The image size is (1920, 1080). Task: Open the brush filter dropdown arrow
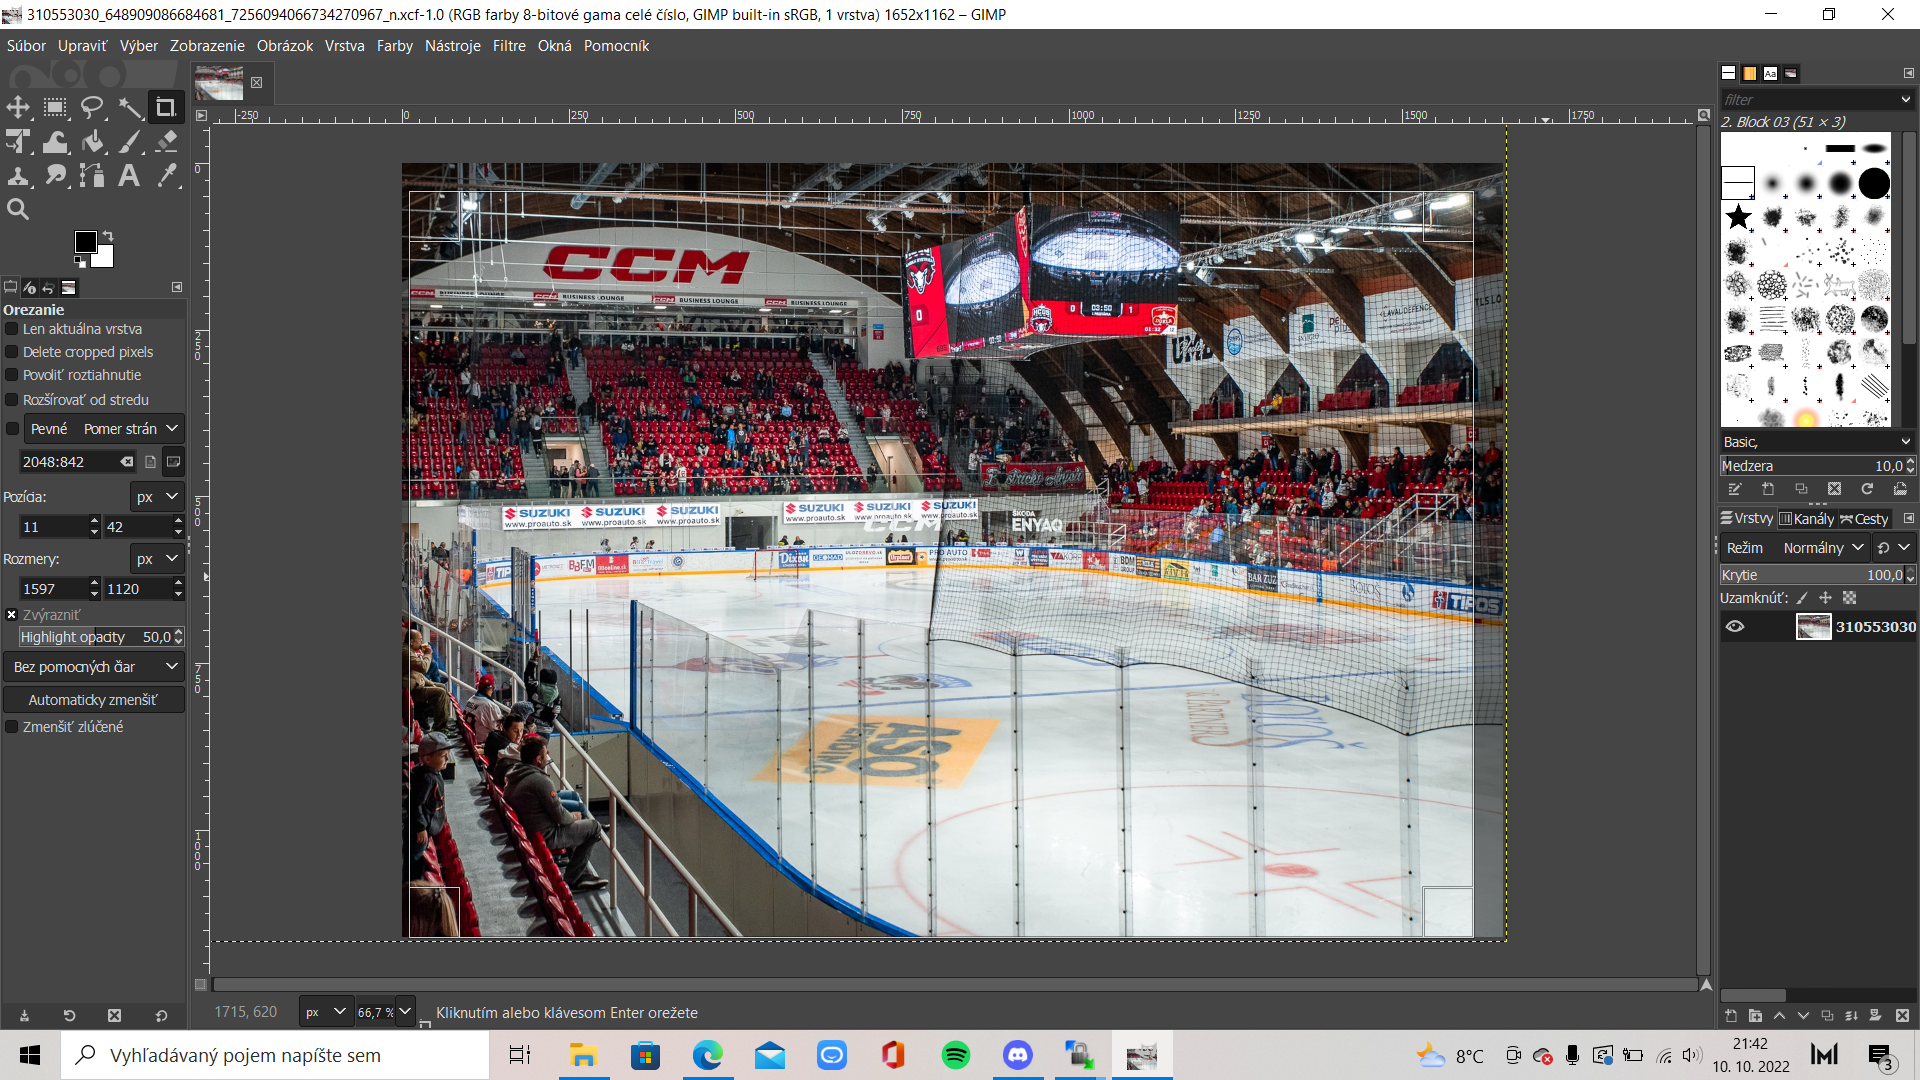[x=1905, y=100]
